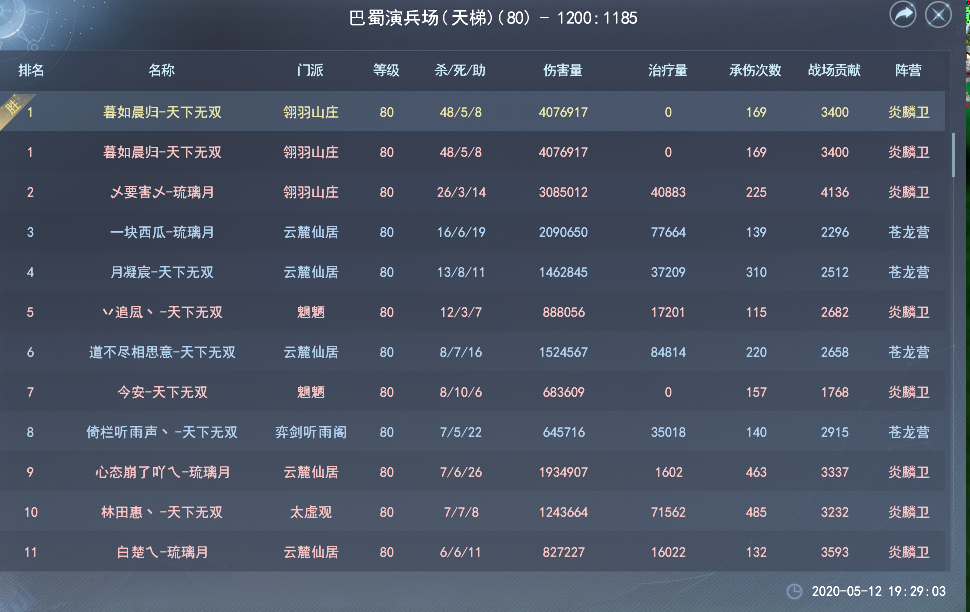Close the battlefield scoreboard window

(937, 15)
